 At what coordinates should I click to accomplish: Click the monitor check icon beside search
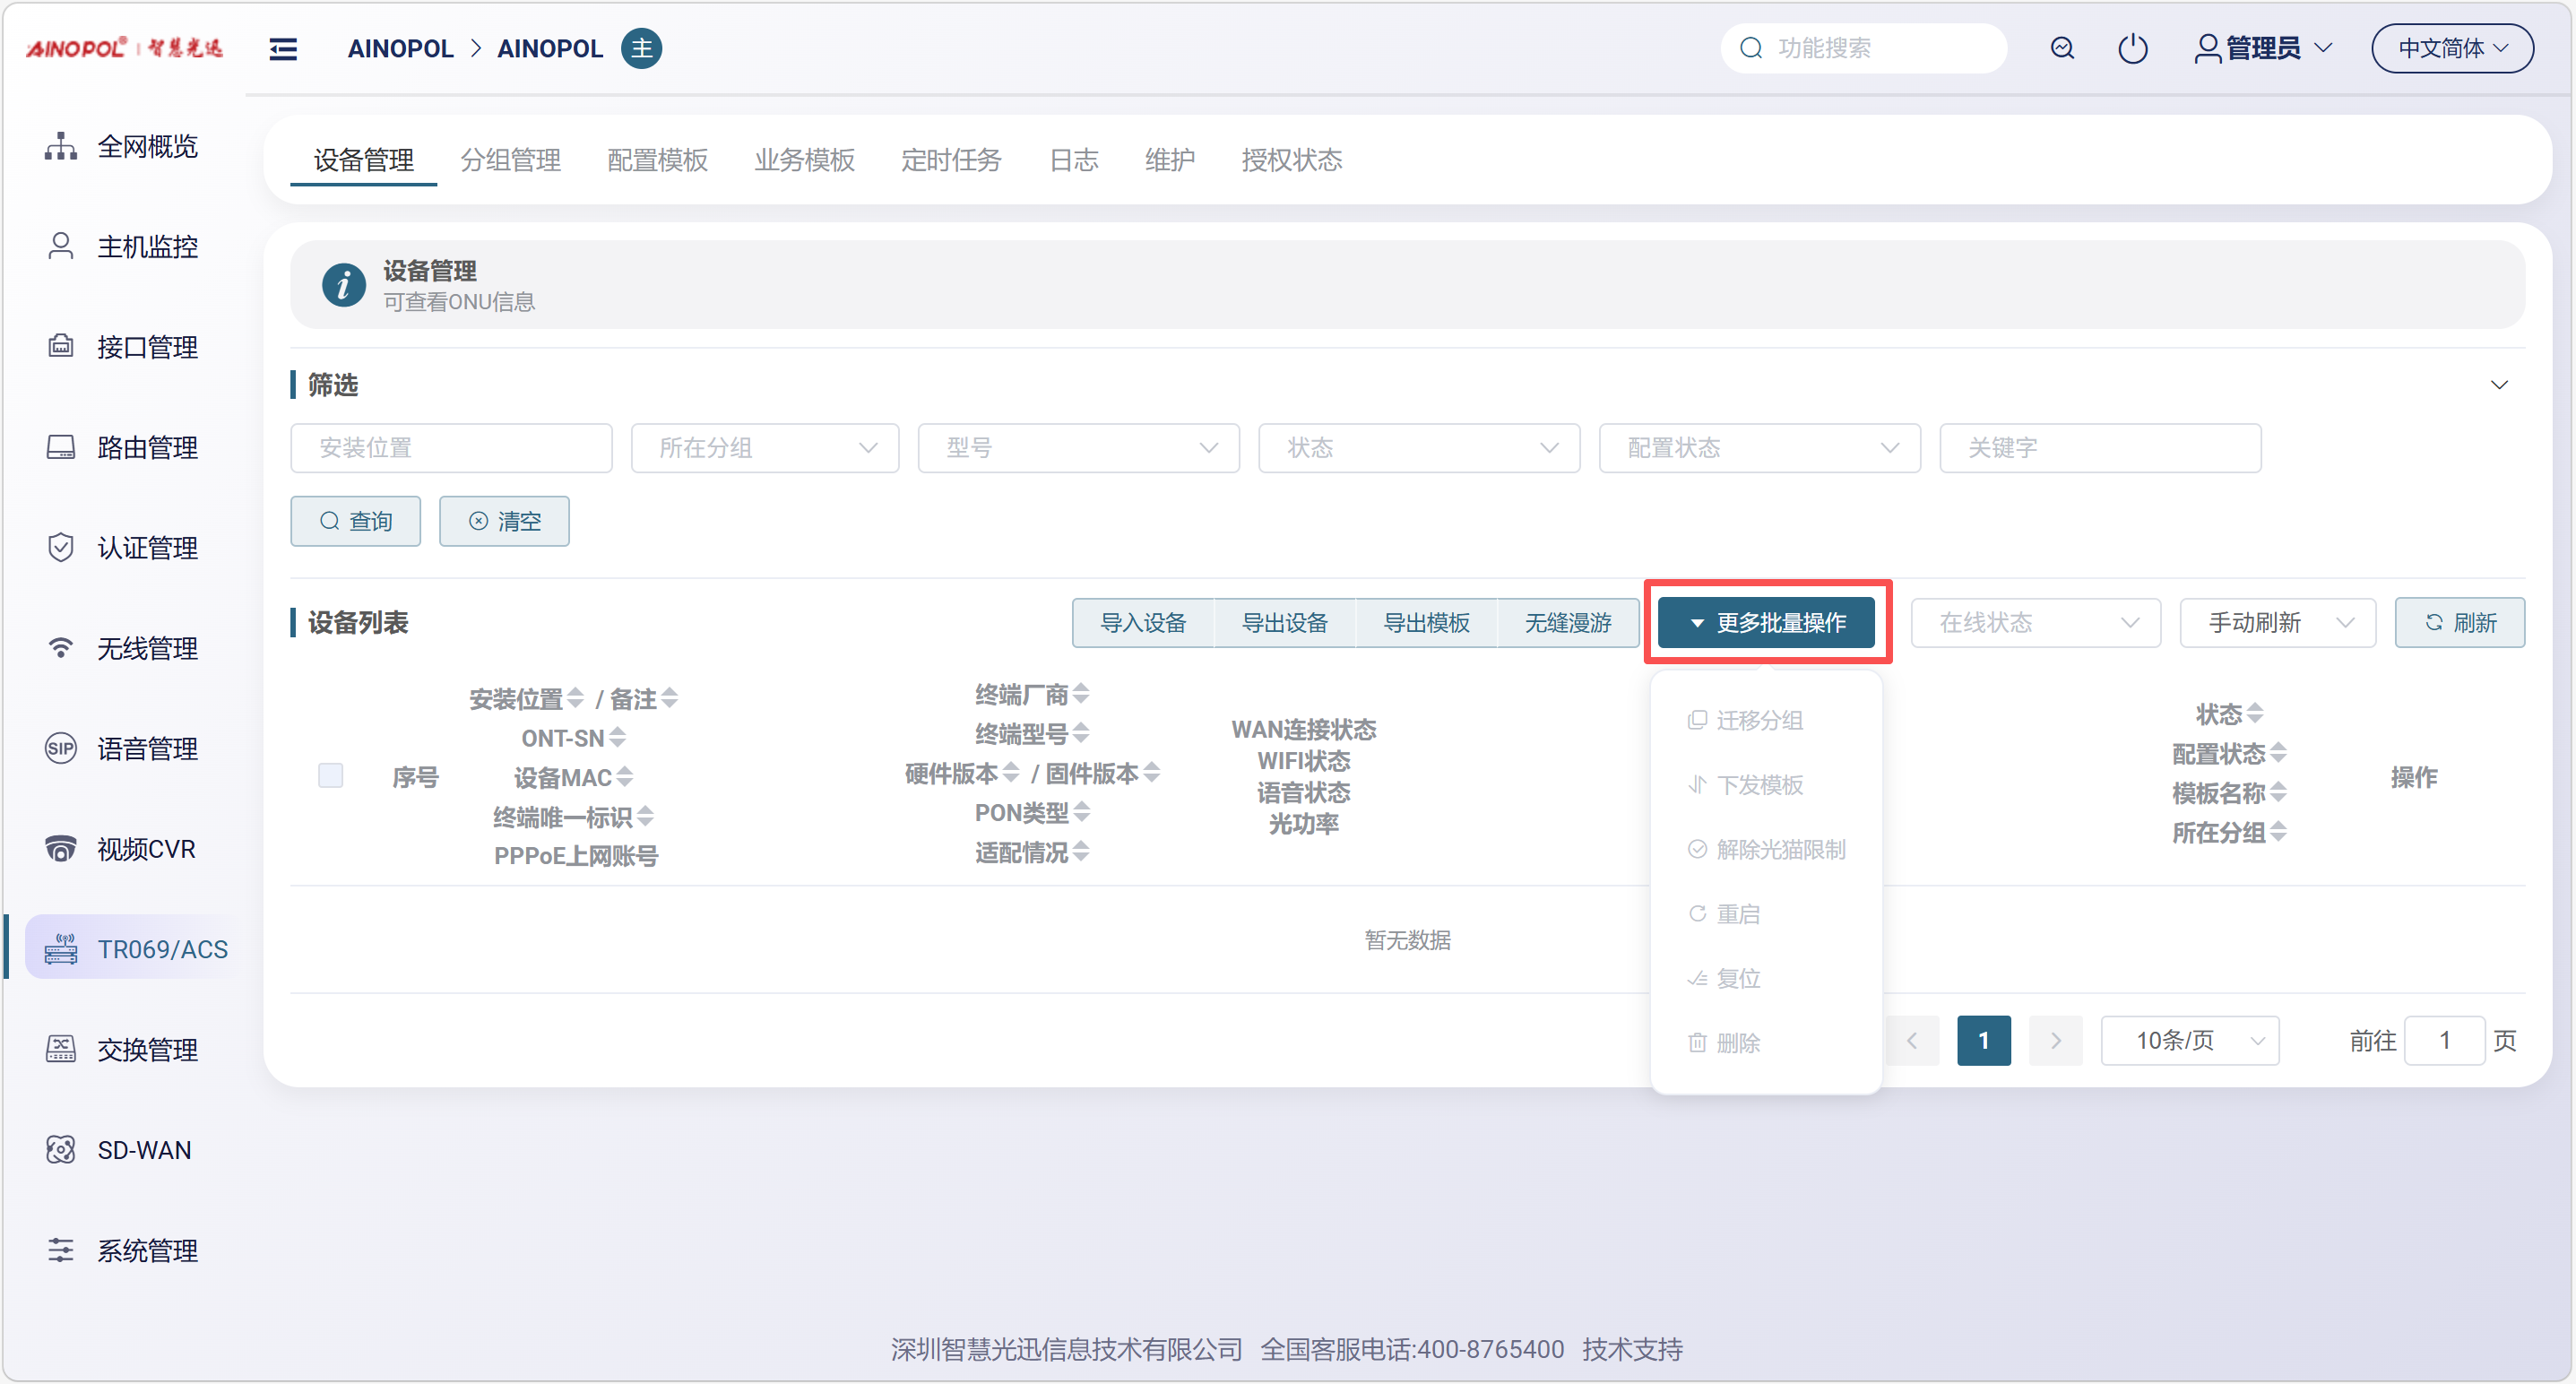click(x=2062, y=48)
